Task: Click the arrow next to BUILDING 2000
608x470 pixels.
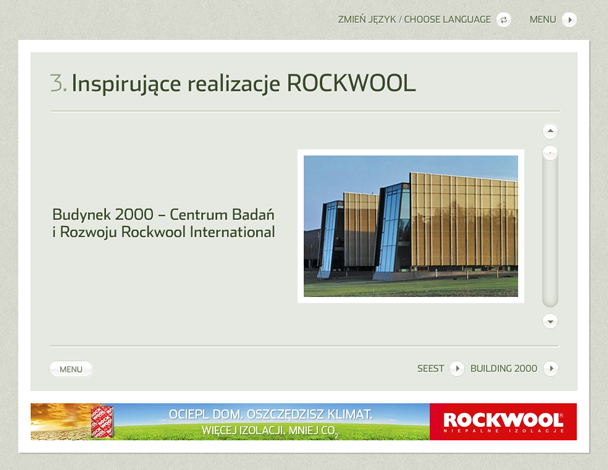Action: (550, 368)
